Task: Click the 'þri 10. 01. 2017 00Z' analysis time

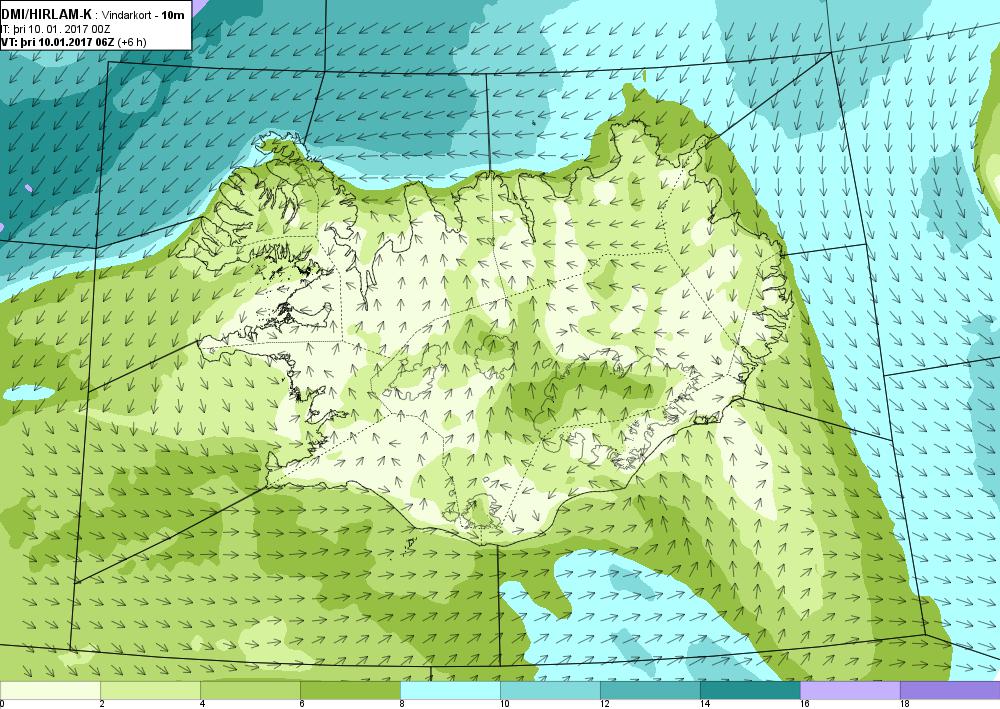Action: pyautogui.click(x=61, y=29)
